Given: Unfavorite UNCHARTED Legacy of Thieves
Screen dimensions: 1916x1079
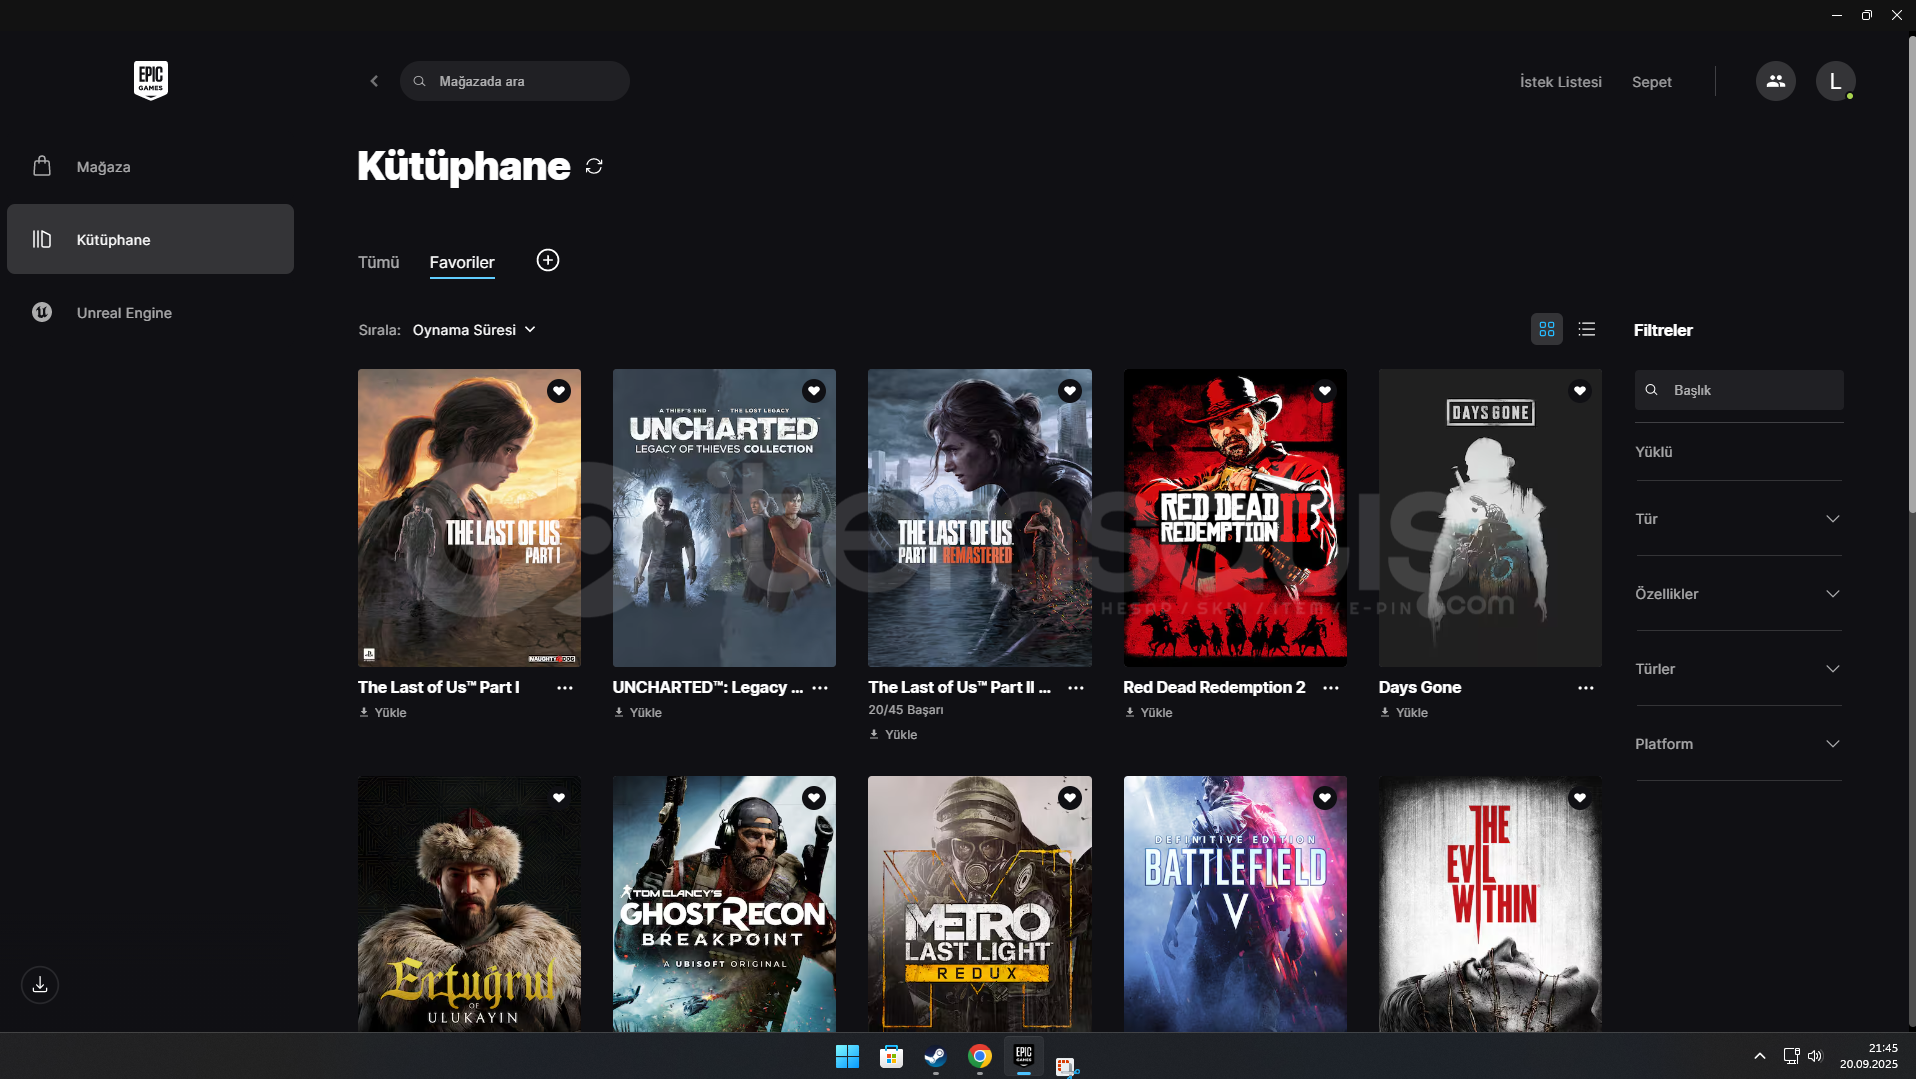Looking at the screenshot, I should [x=814, y=391].
